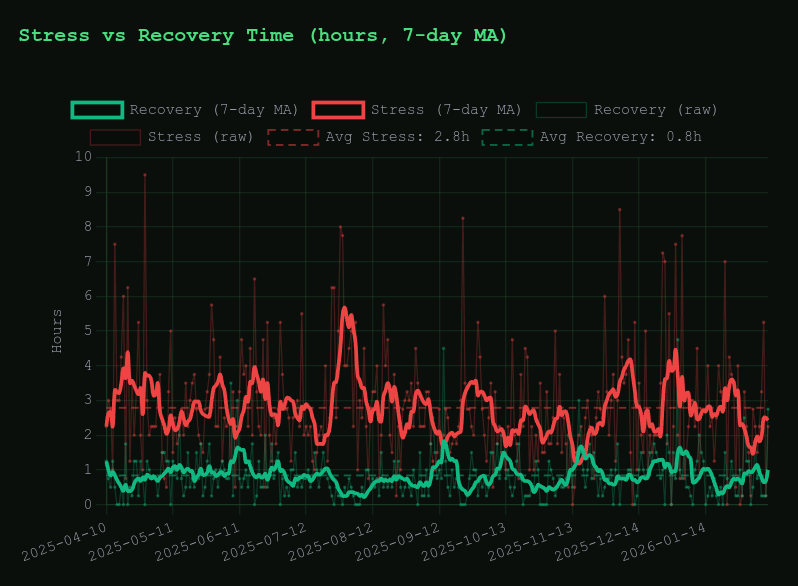
Task: Click the dashed red Avg Stress legend box
Action: [x=293, y=137]
